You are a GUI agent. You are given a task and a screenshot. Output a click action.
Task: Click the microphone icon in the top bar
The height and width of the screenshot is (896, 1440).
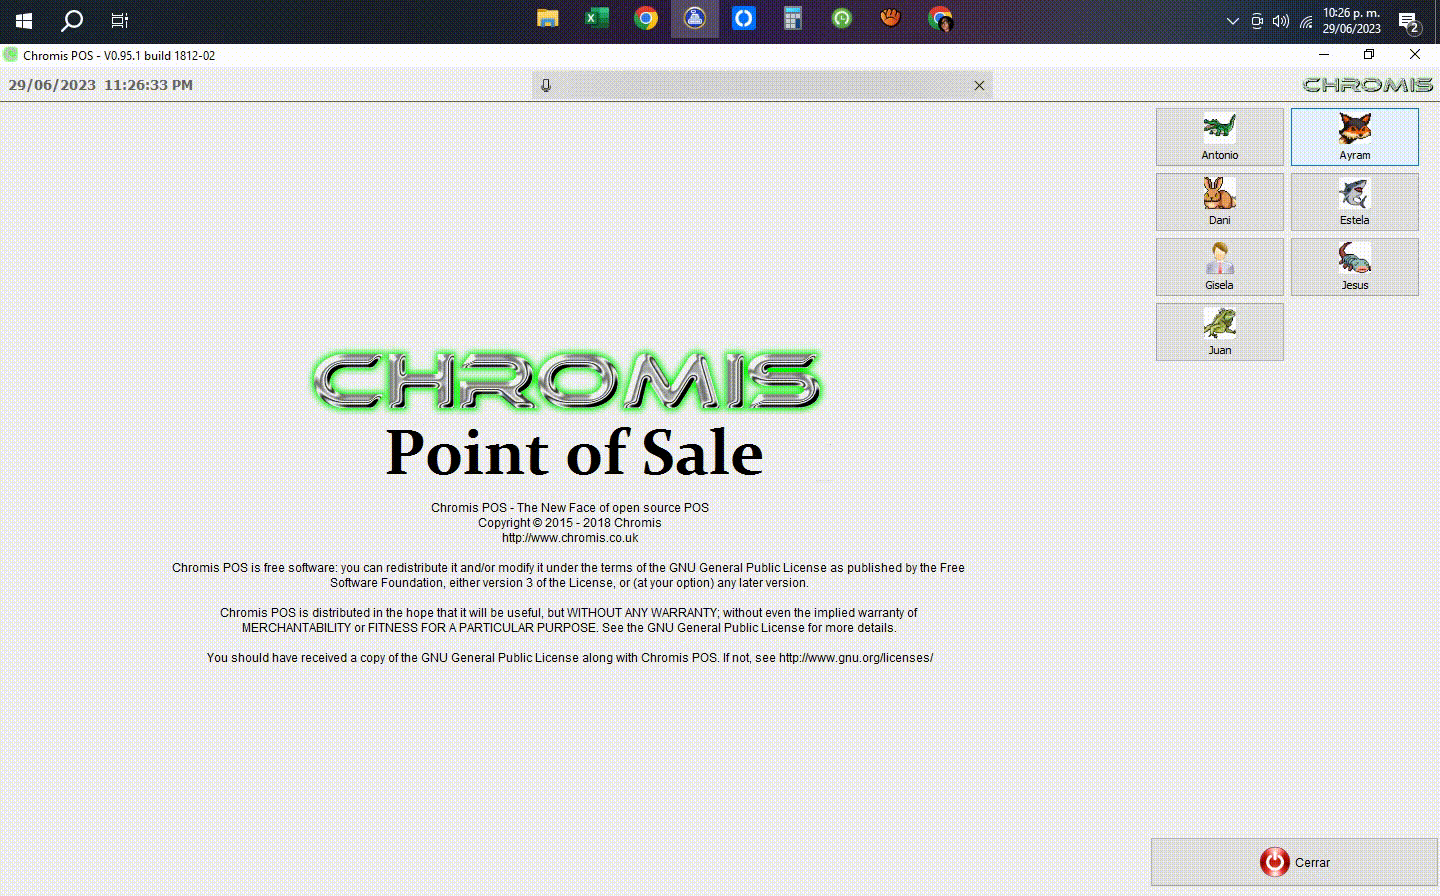click(x=546, y=85)
